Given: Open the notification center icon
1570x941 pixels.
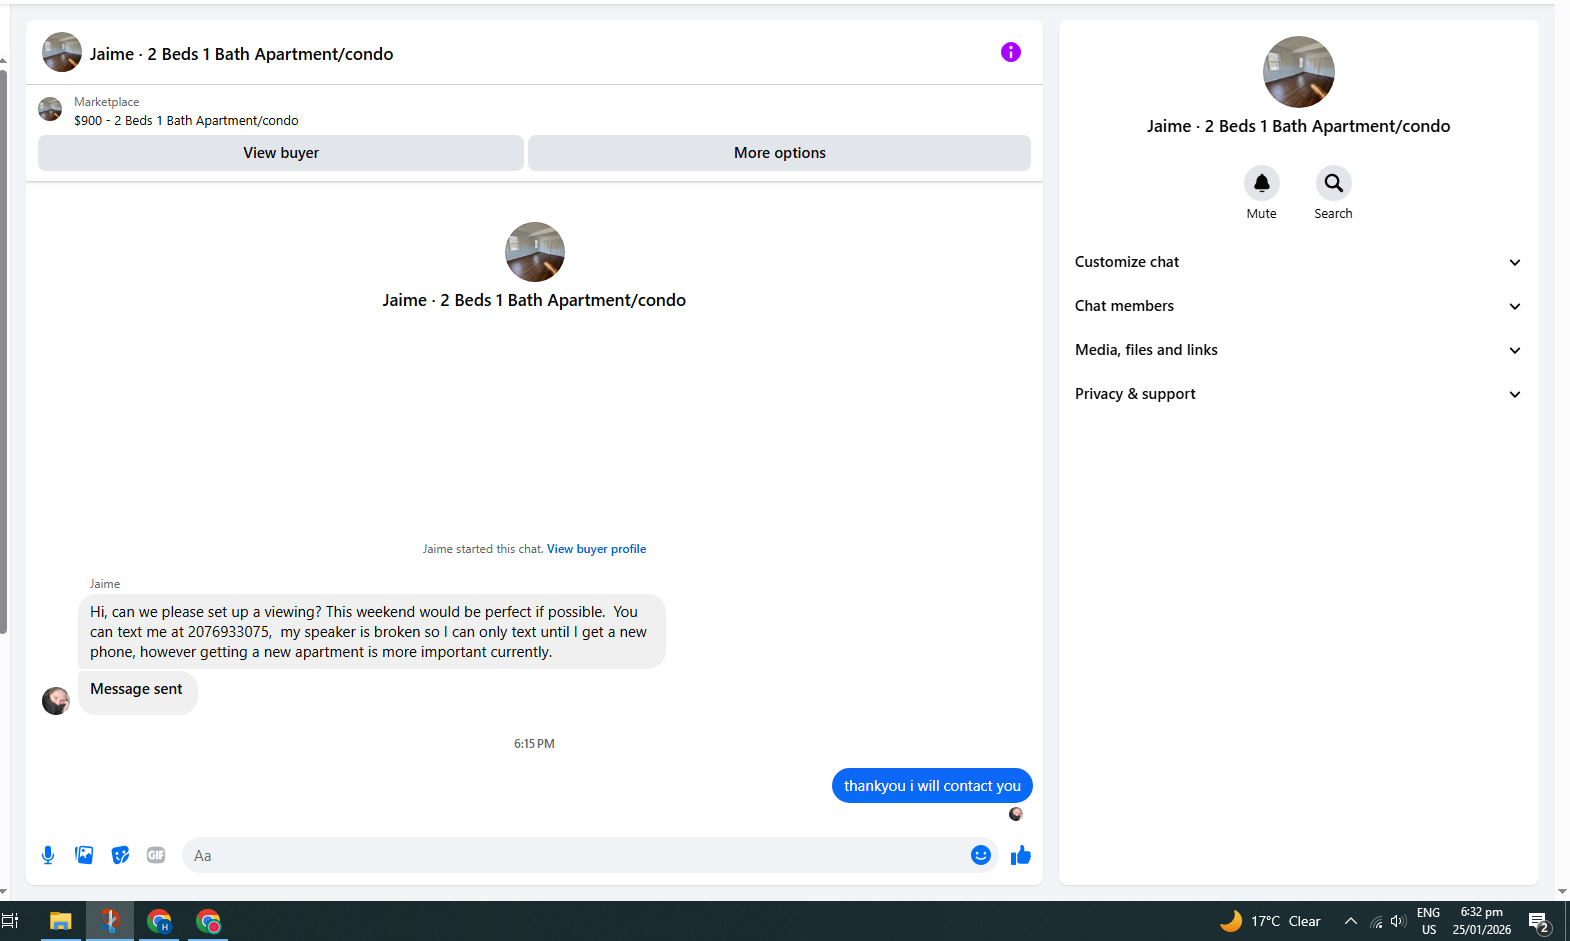Looking at the screenshot, I should coord(1539,921).
